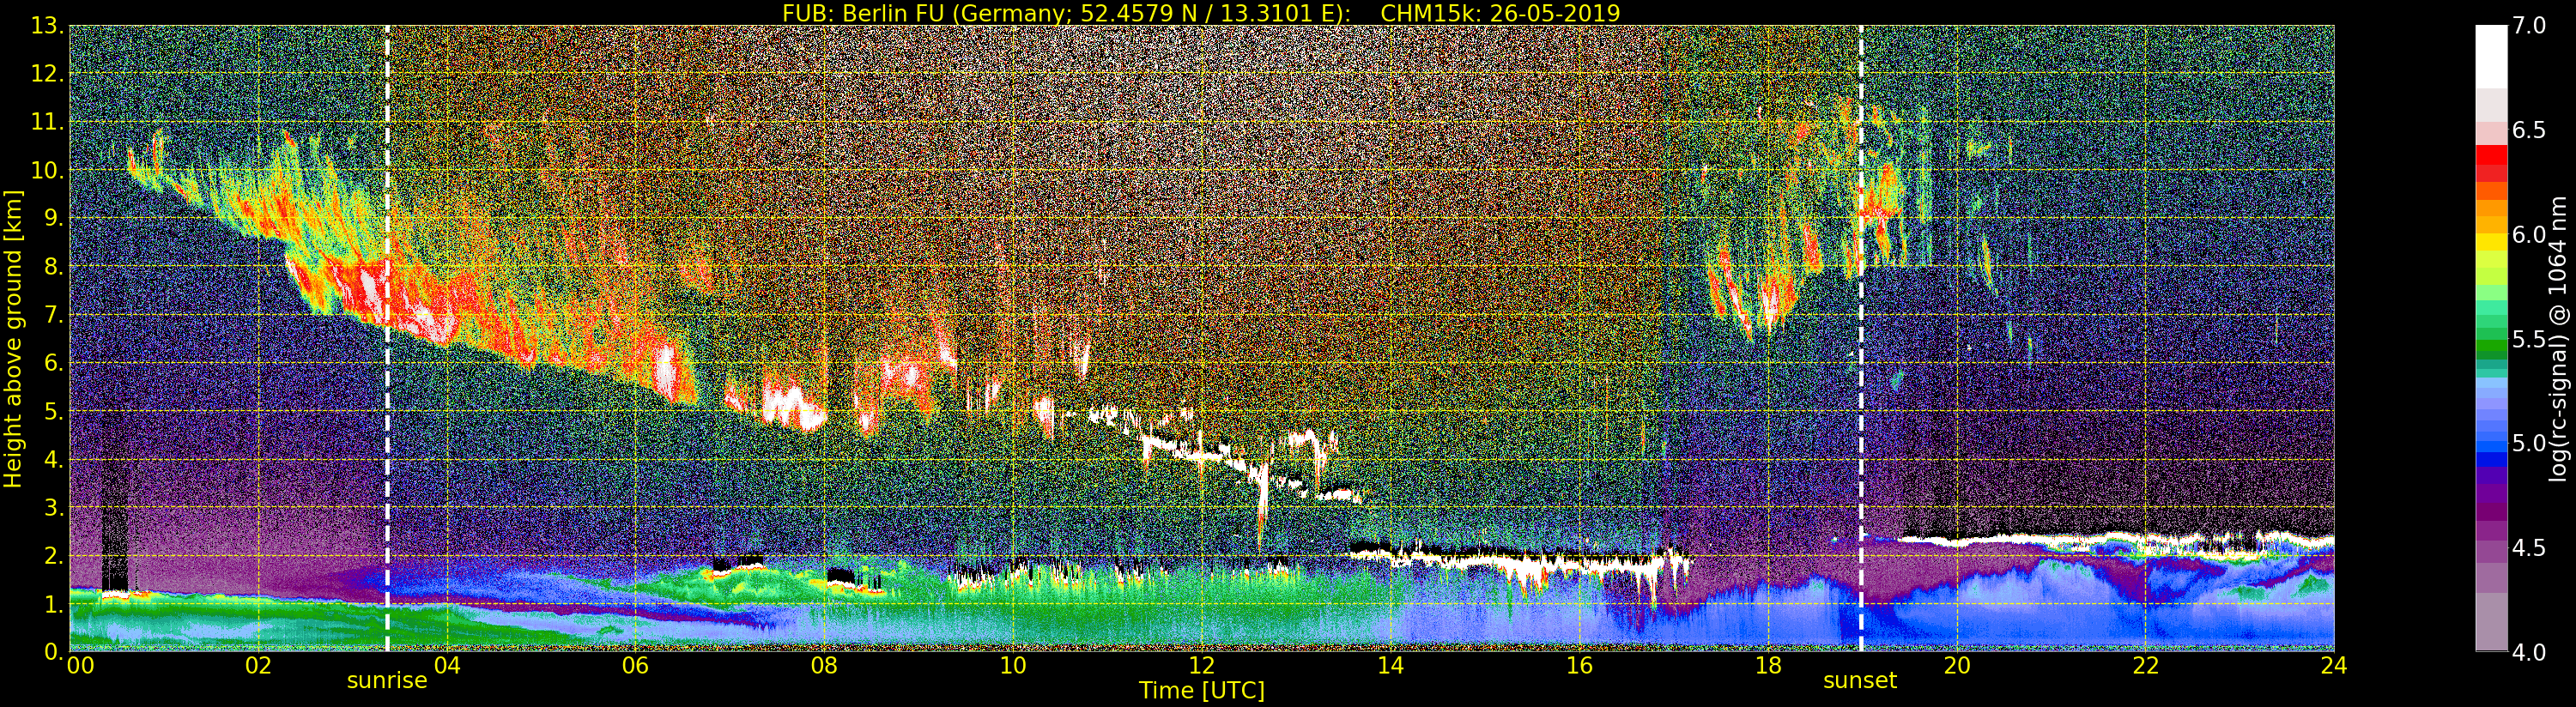The height and width of the screenshot is (707, 2576).
Task: Click the height tick label '13.'
Action: click(x=47, y=26)
